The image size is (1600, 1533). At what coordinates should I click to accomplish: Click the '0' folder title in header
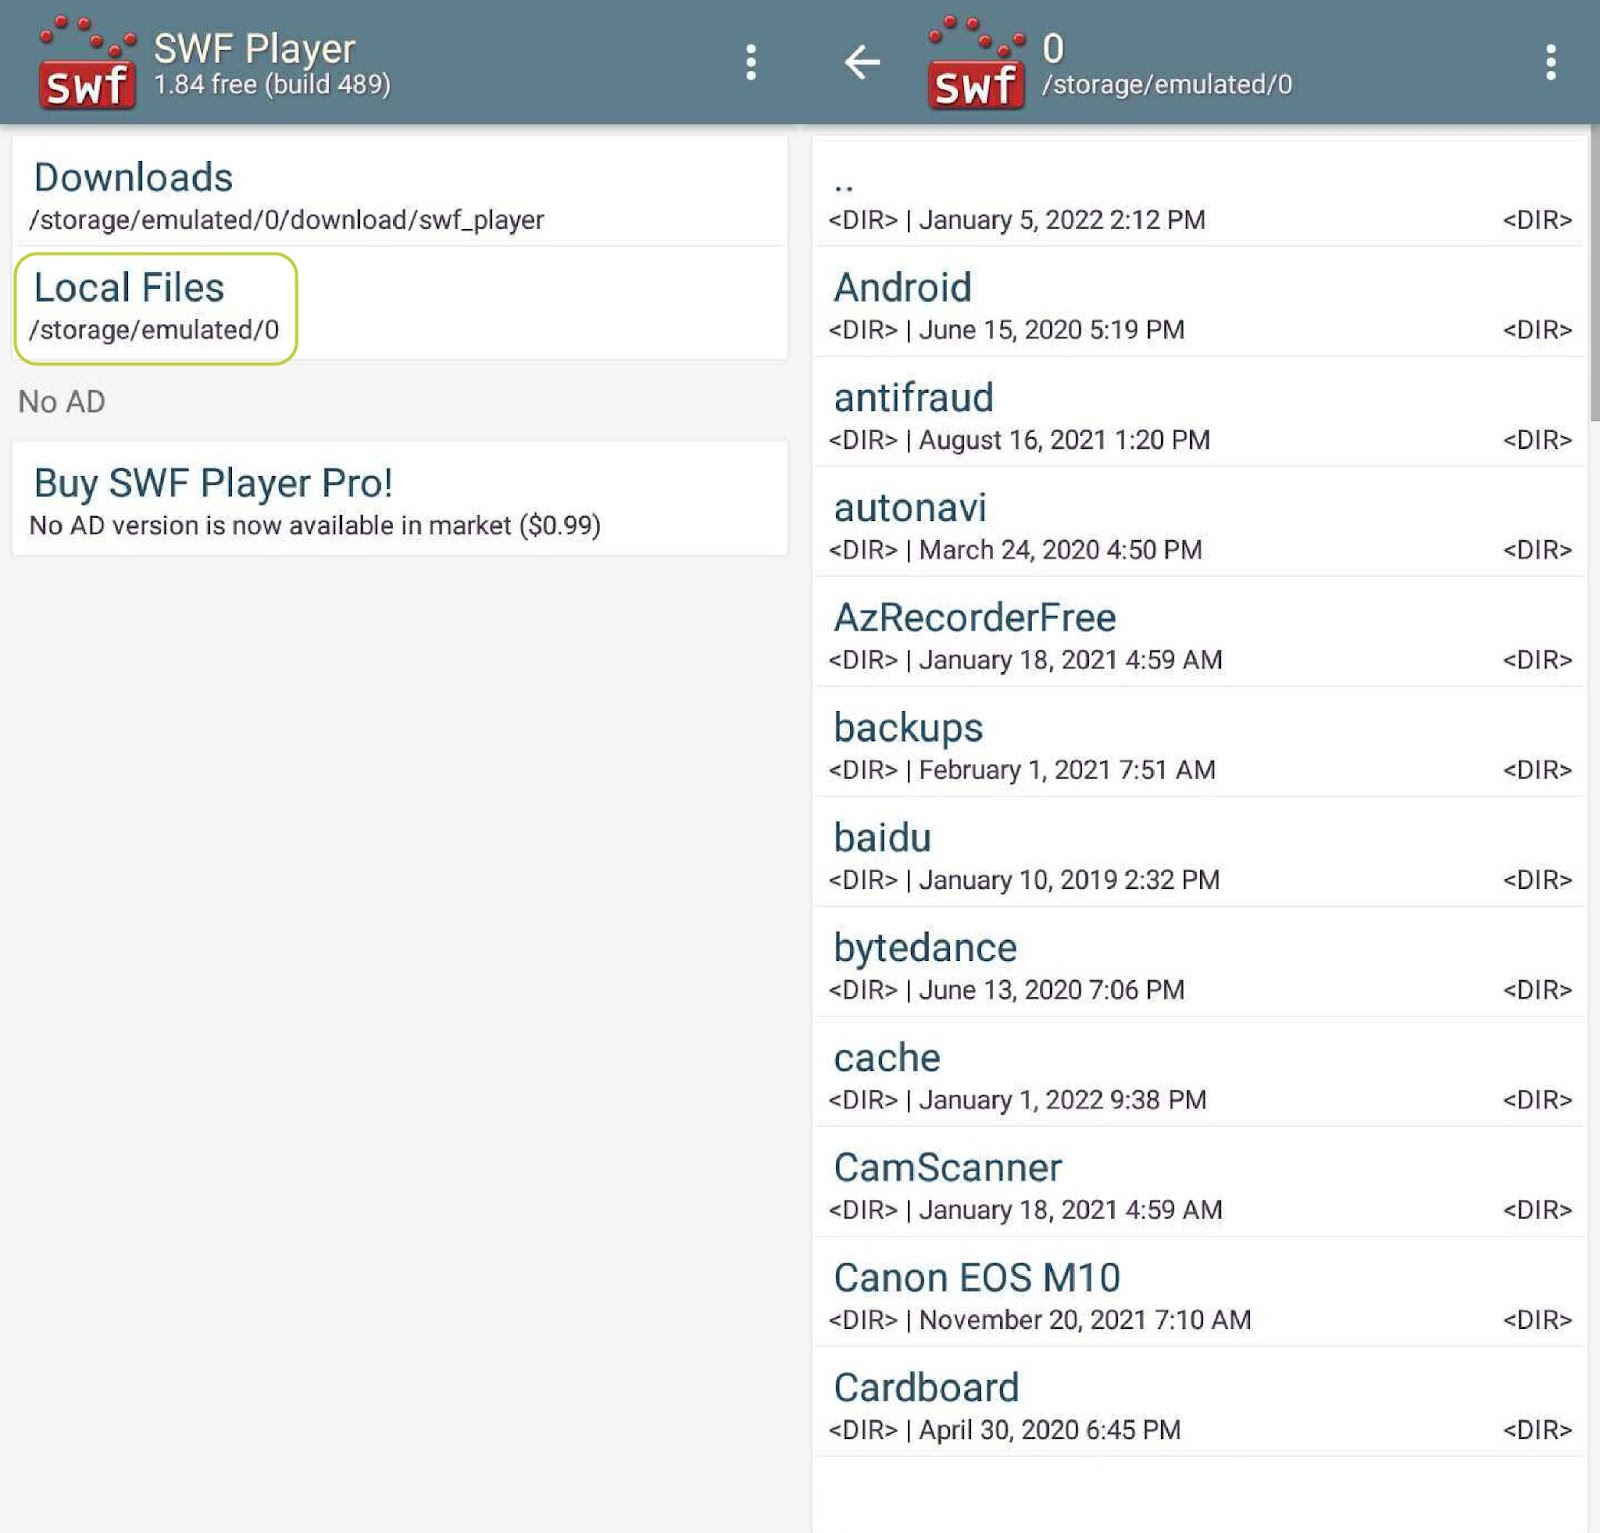[x=1053, y=48]
